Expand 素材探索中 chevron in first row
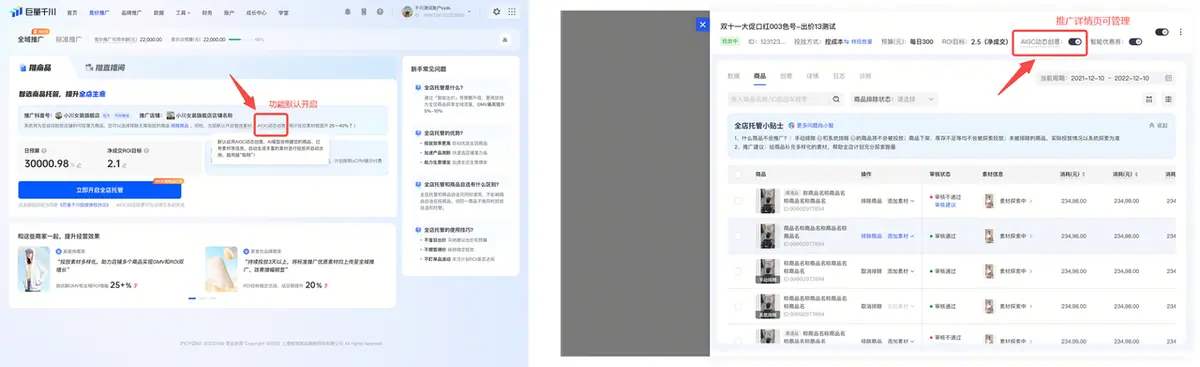This screenshot has height=367, width=1200. (x=1032, y=201)
